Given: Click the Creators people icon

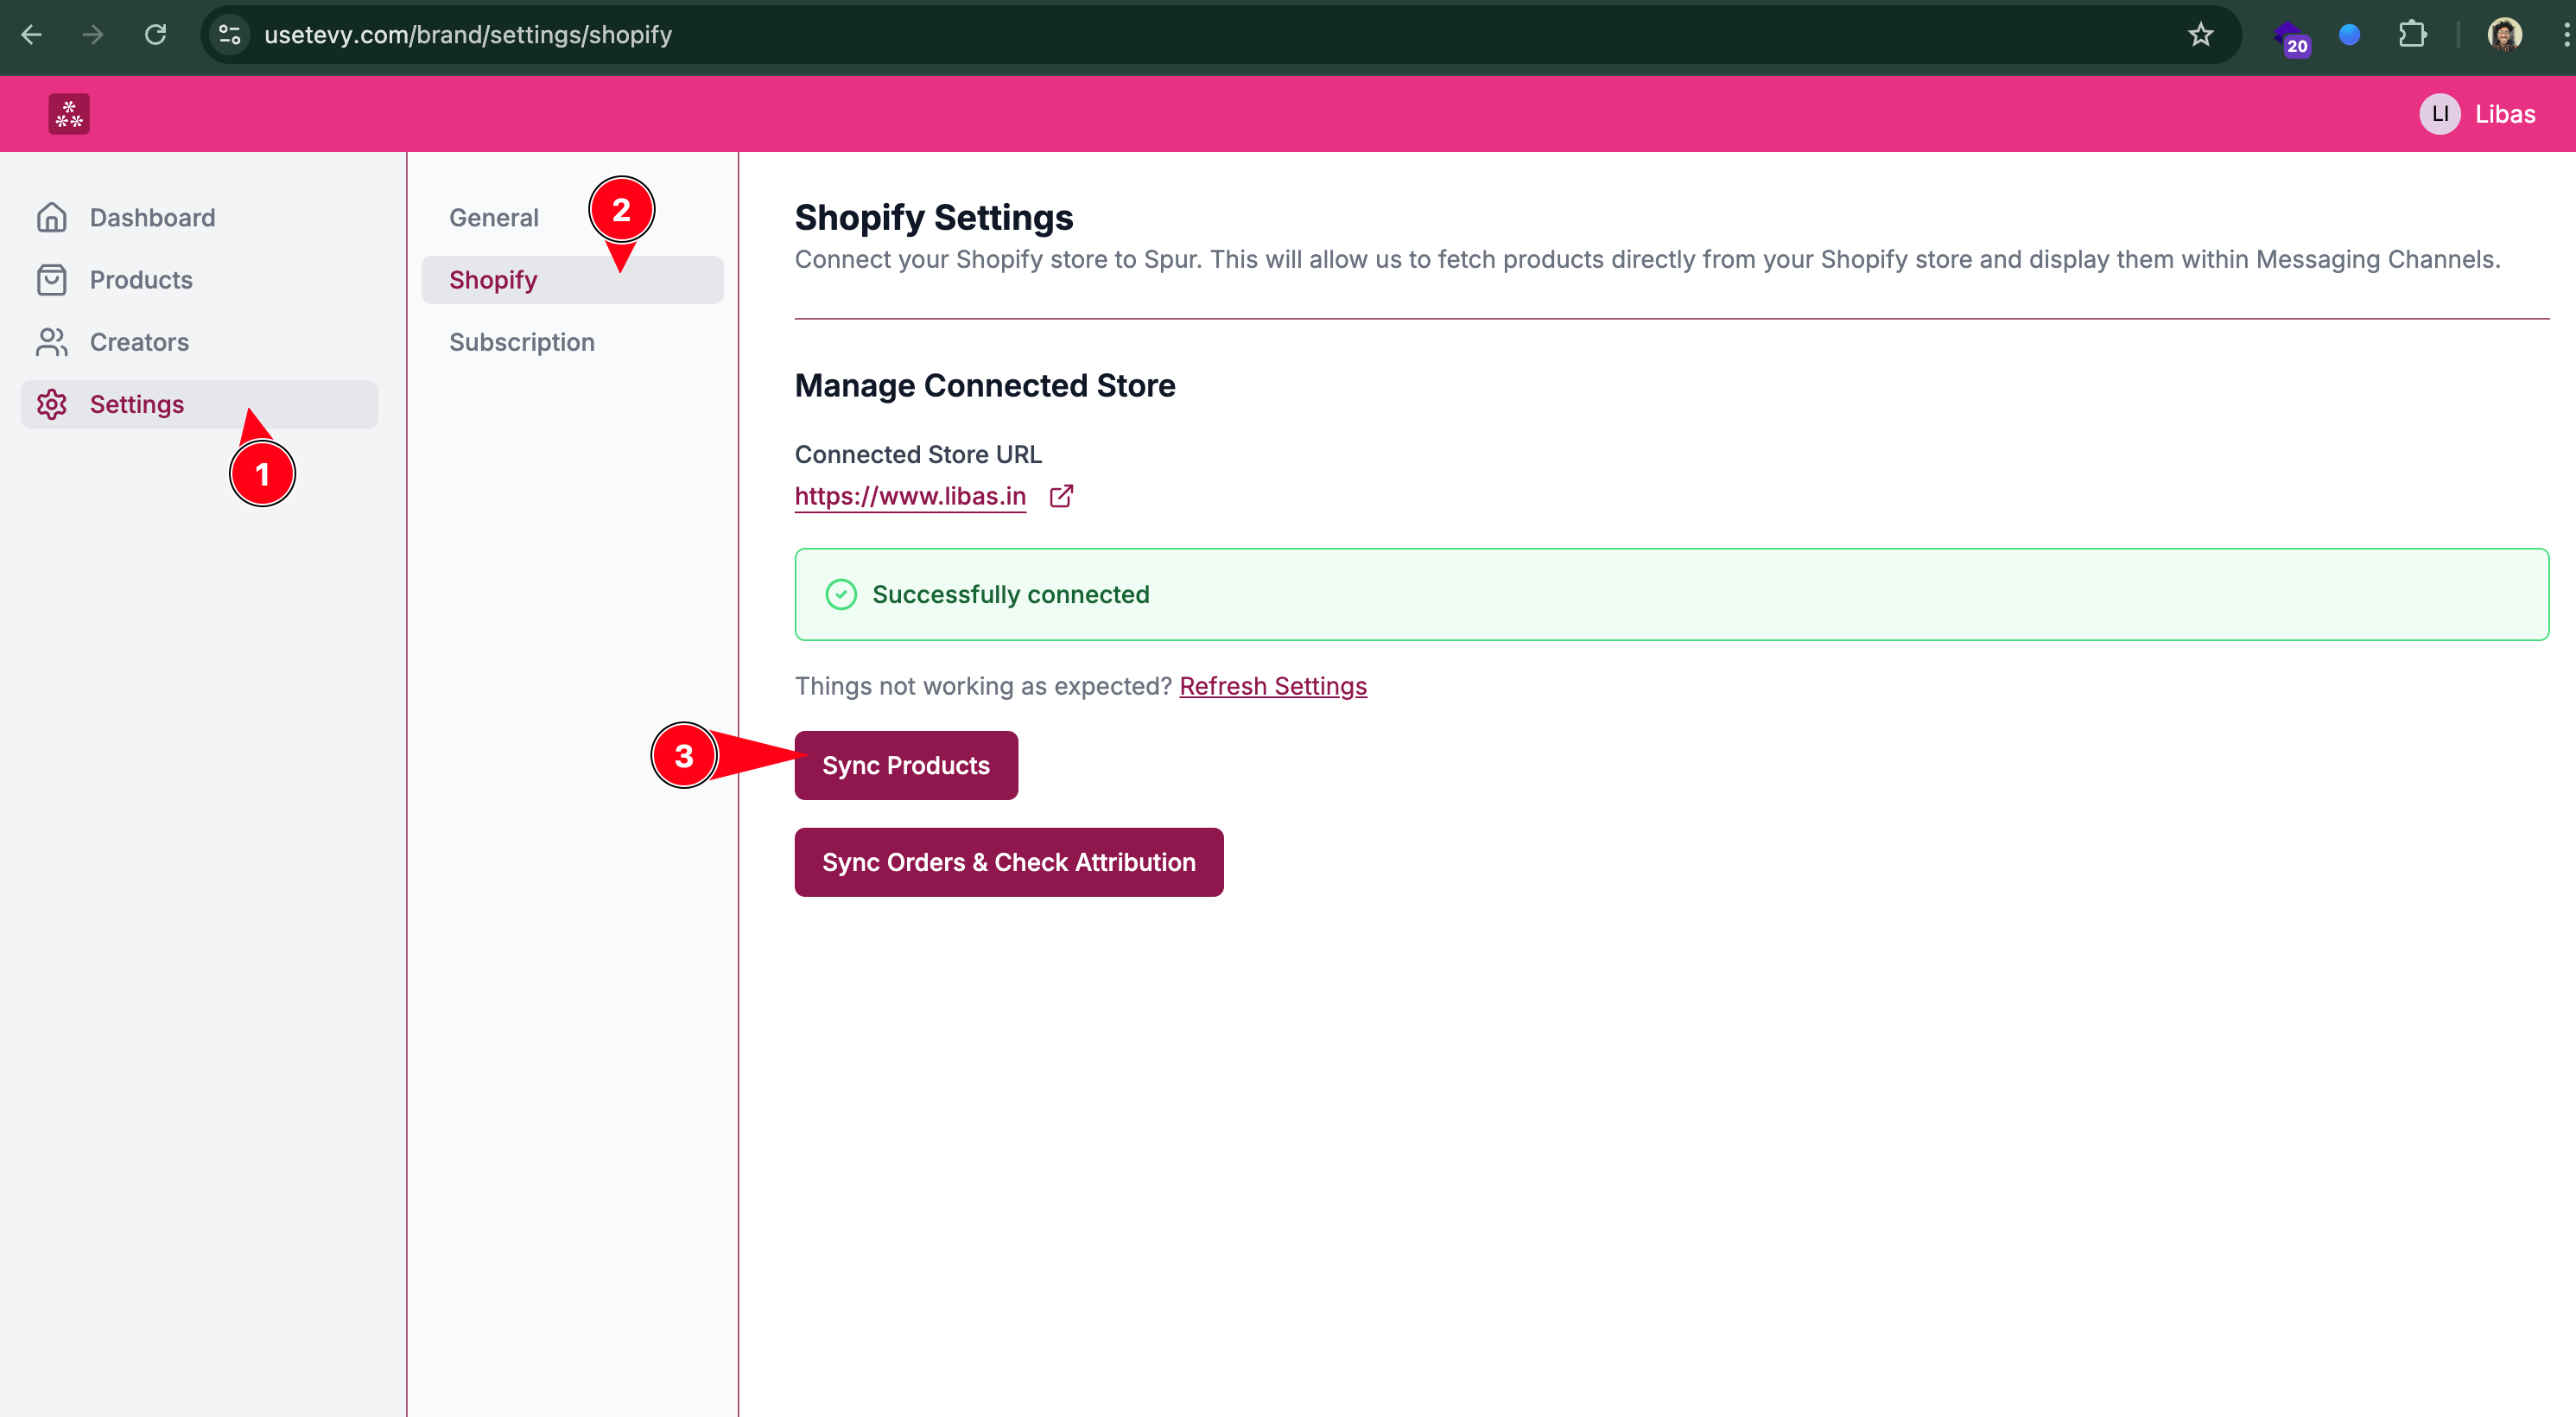Looking at the screenshot, I should (x=52, y=342).
